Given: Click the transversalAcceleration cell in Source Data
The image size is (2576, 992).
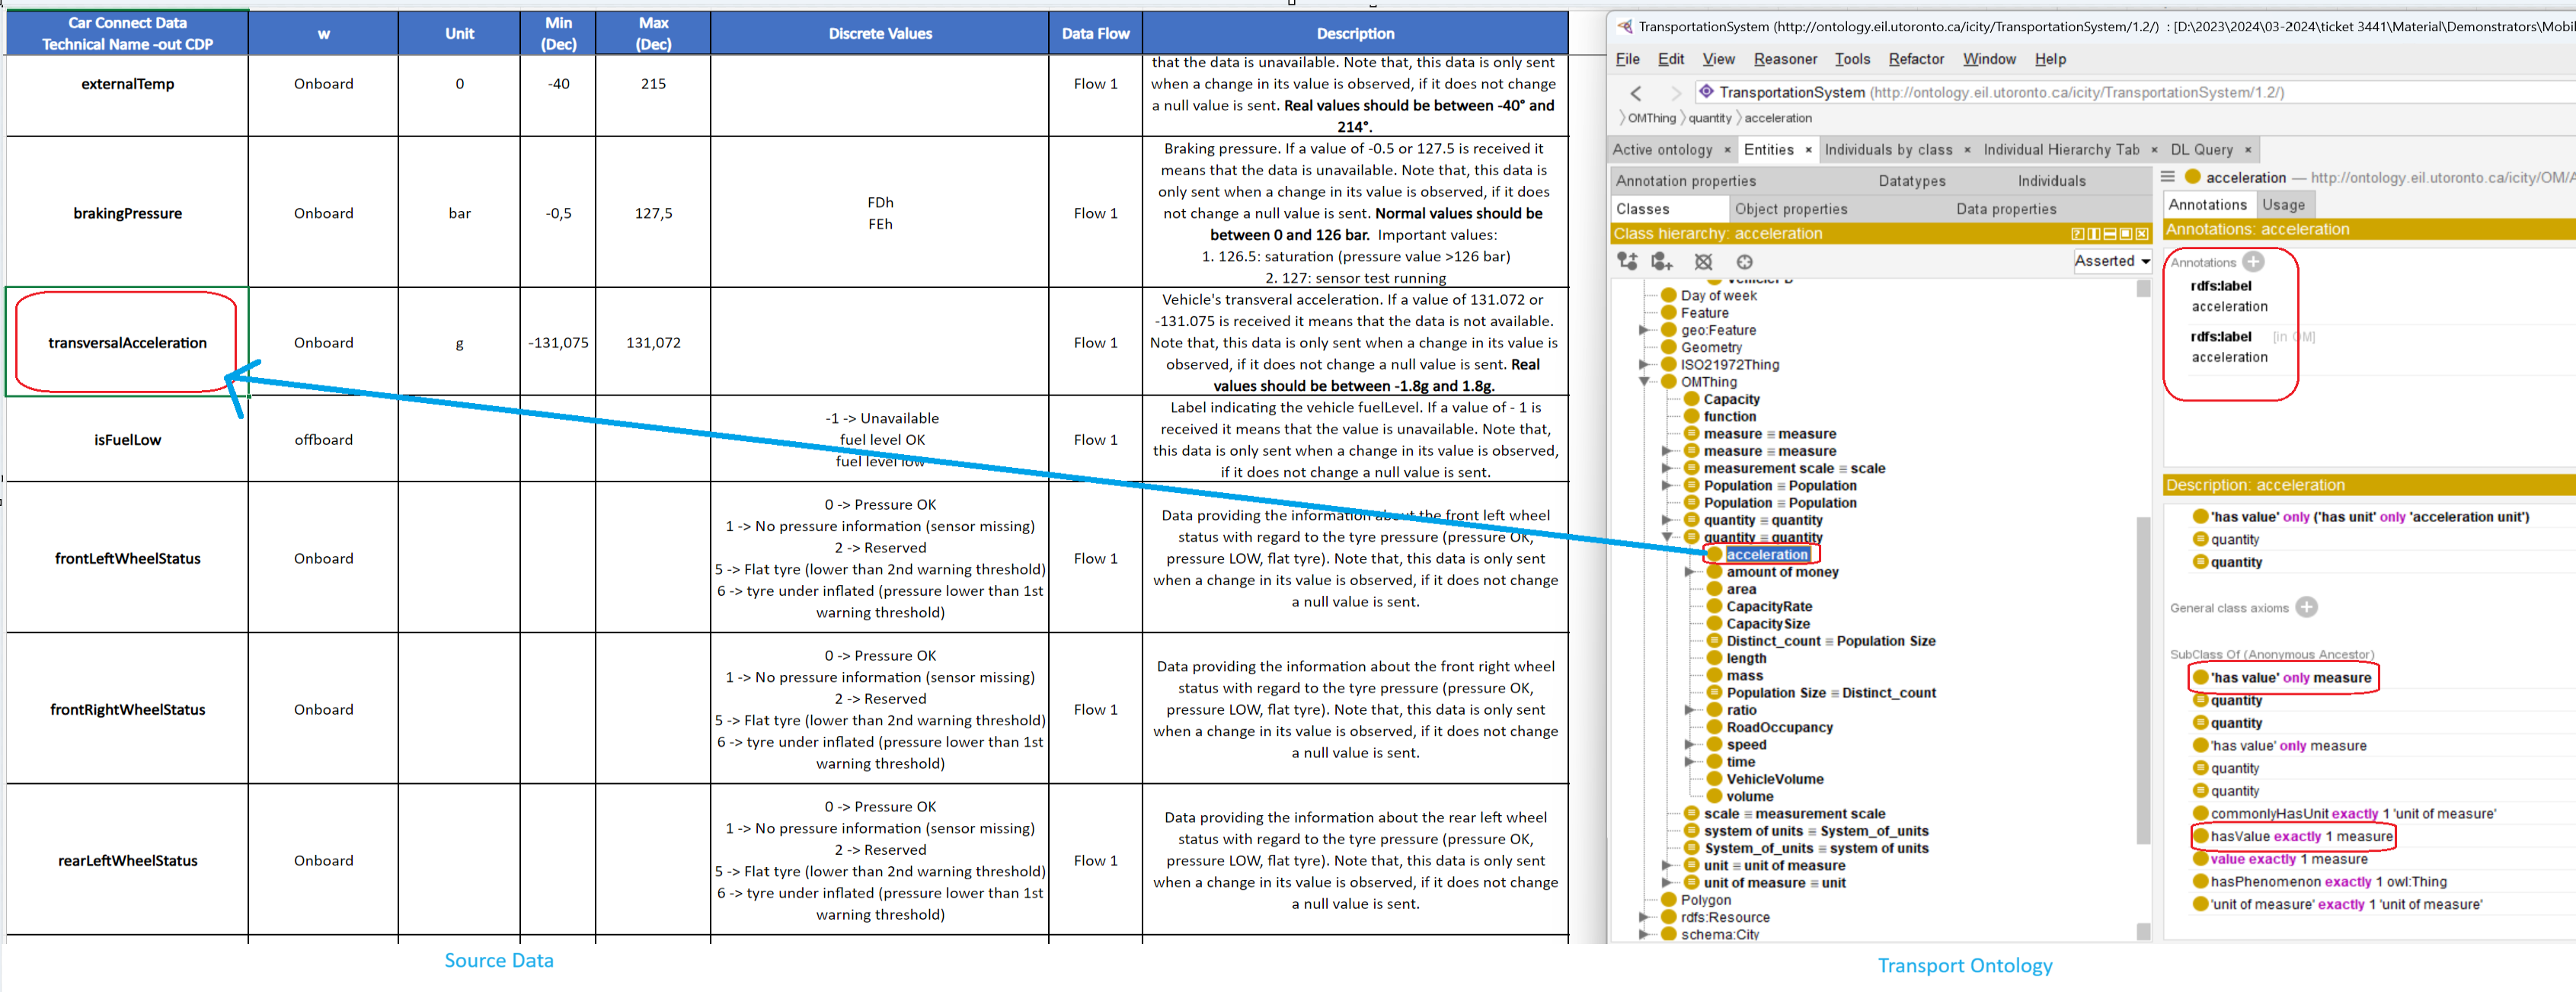Looking at the screenshot, I should tap(127, 342).
